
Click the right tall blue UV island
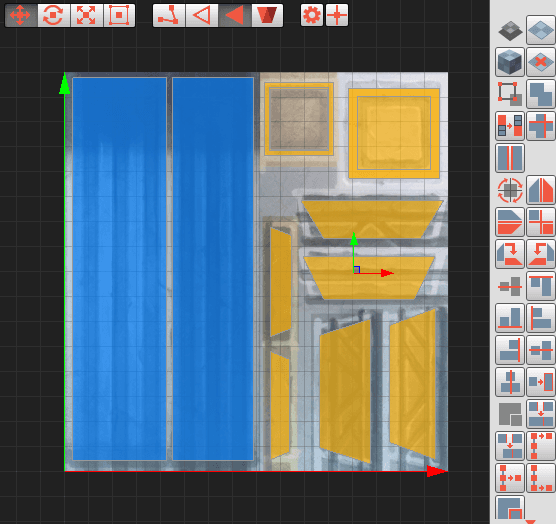point(213,269)
